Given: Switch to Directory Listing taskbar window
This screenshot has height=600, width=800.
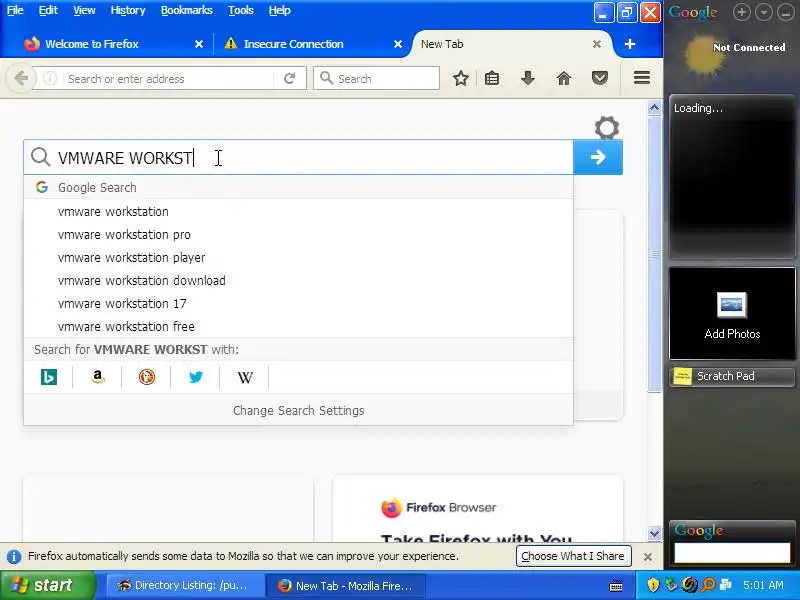Looking at the screenshot, I should 185,586.
